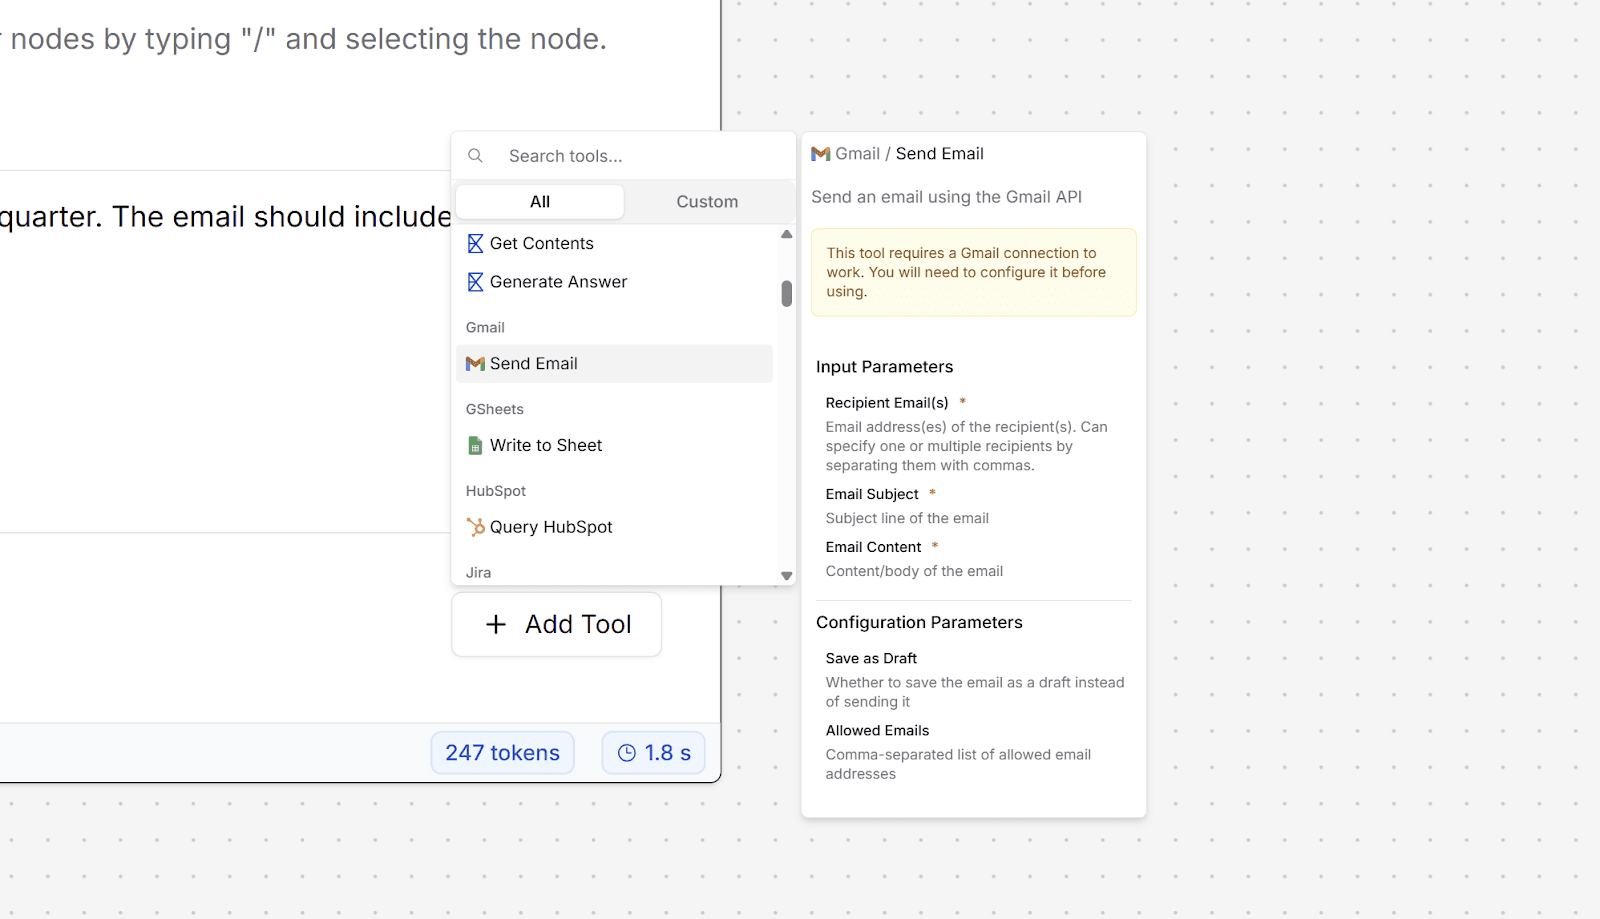Click the Gmail connection warning notice
The image size is (1600, 919).
[x=974, y=273]
